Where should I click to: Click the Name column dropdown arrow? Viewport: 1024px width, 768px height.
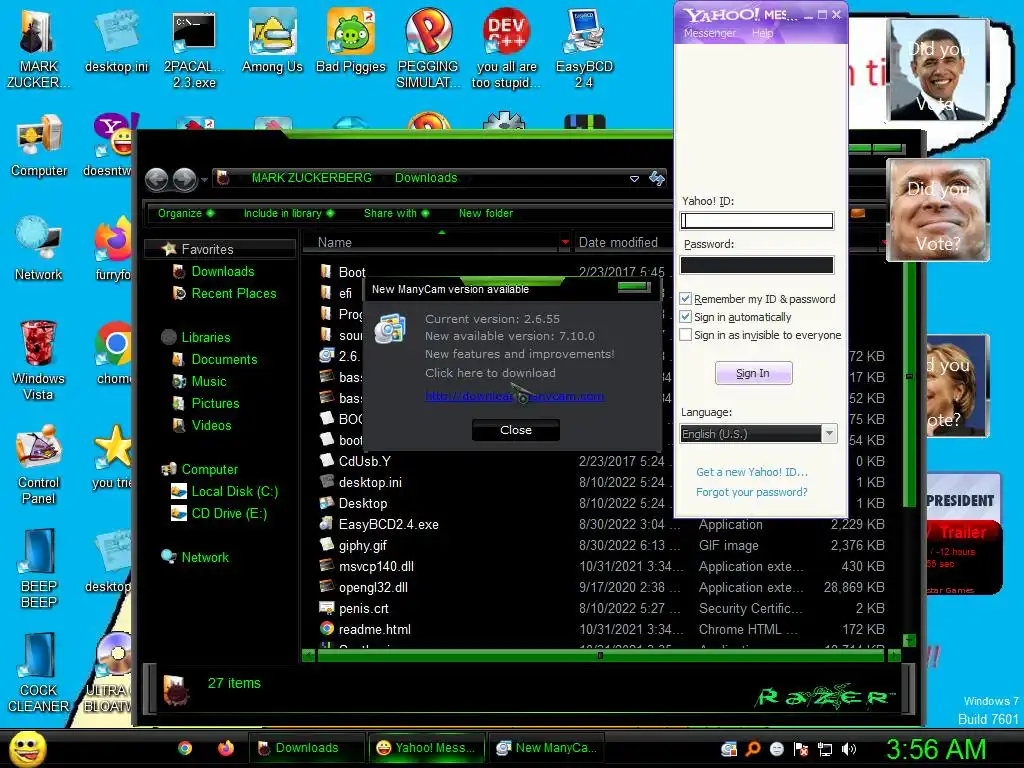click(565, 243)
